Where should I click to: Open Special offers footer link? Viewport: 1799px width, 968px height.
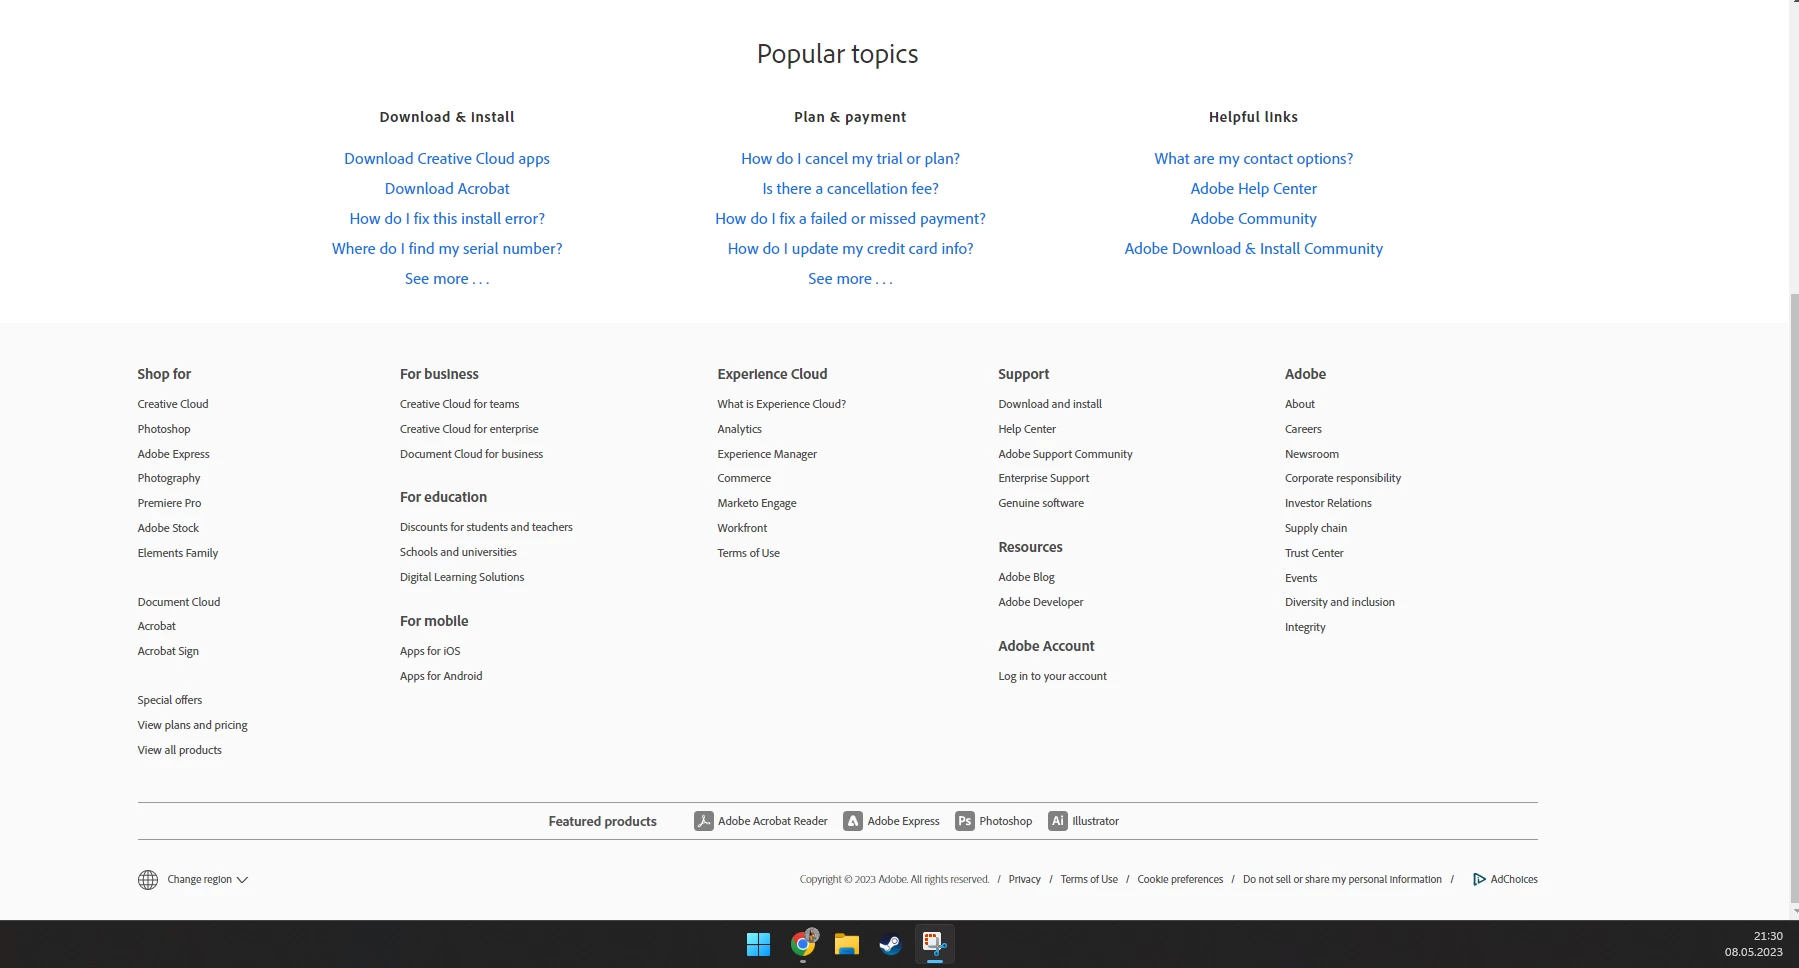click(x=170, y=700)
